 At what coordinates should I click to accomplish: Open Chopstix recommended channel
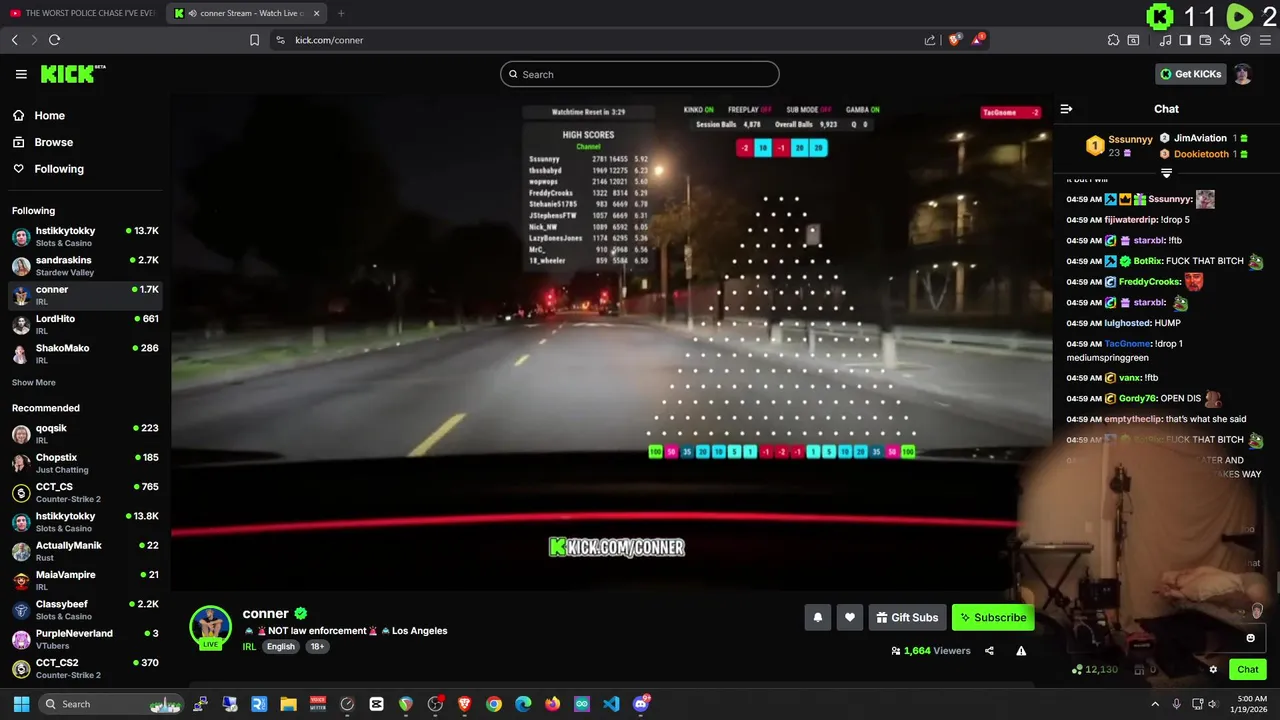tap(85, 463)
